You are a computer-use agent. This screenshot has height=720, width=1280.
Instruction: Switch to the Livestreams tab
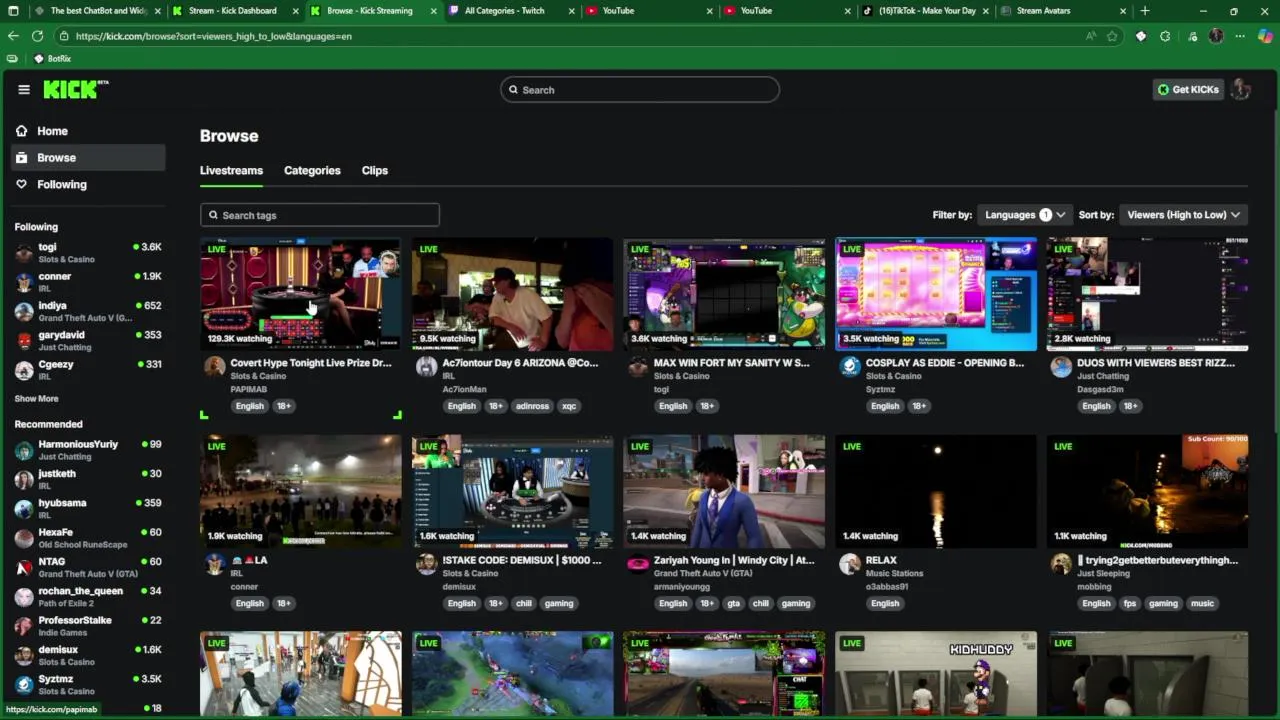231,170
